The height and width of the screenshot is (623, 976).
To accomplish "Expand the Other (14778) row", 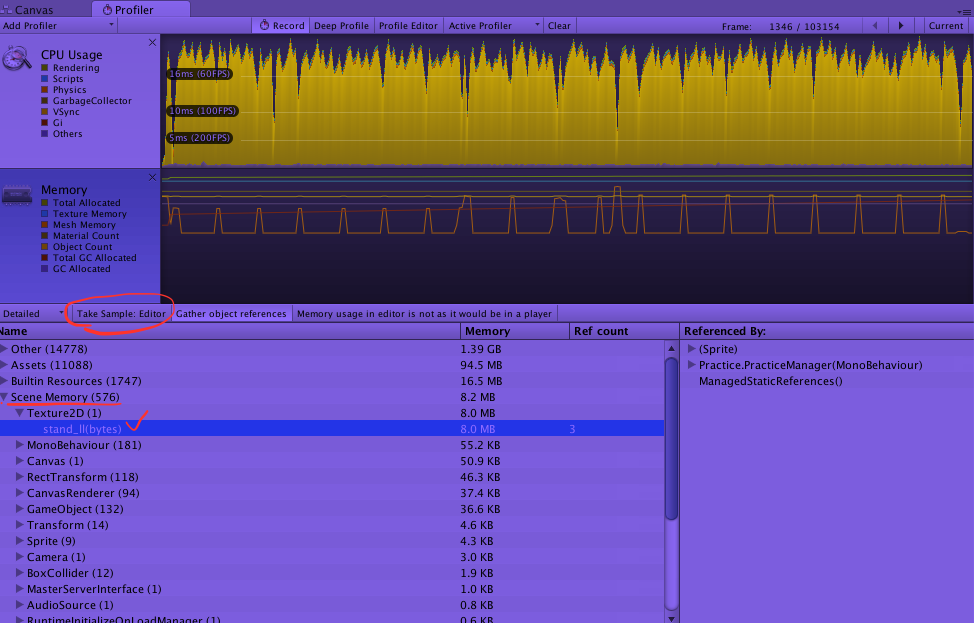I will [x=4, y=349].
